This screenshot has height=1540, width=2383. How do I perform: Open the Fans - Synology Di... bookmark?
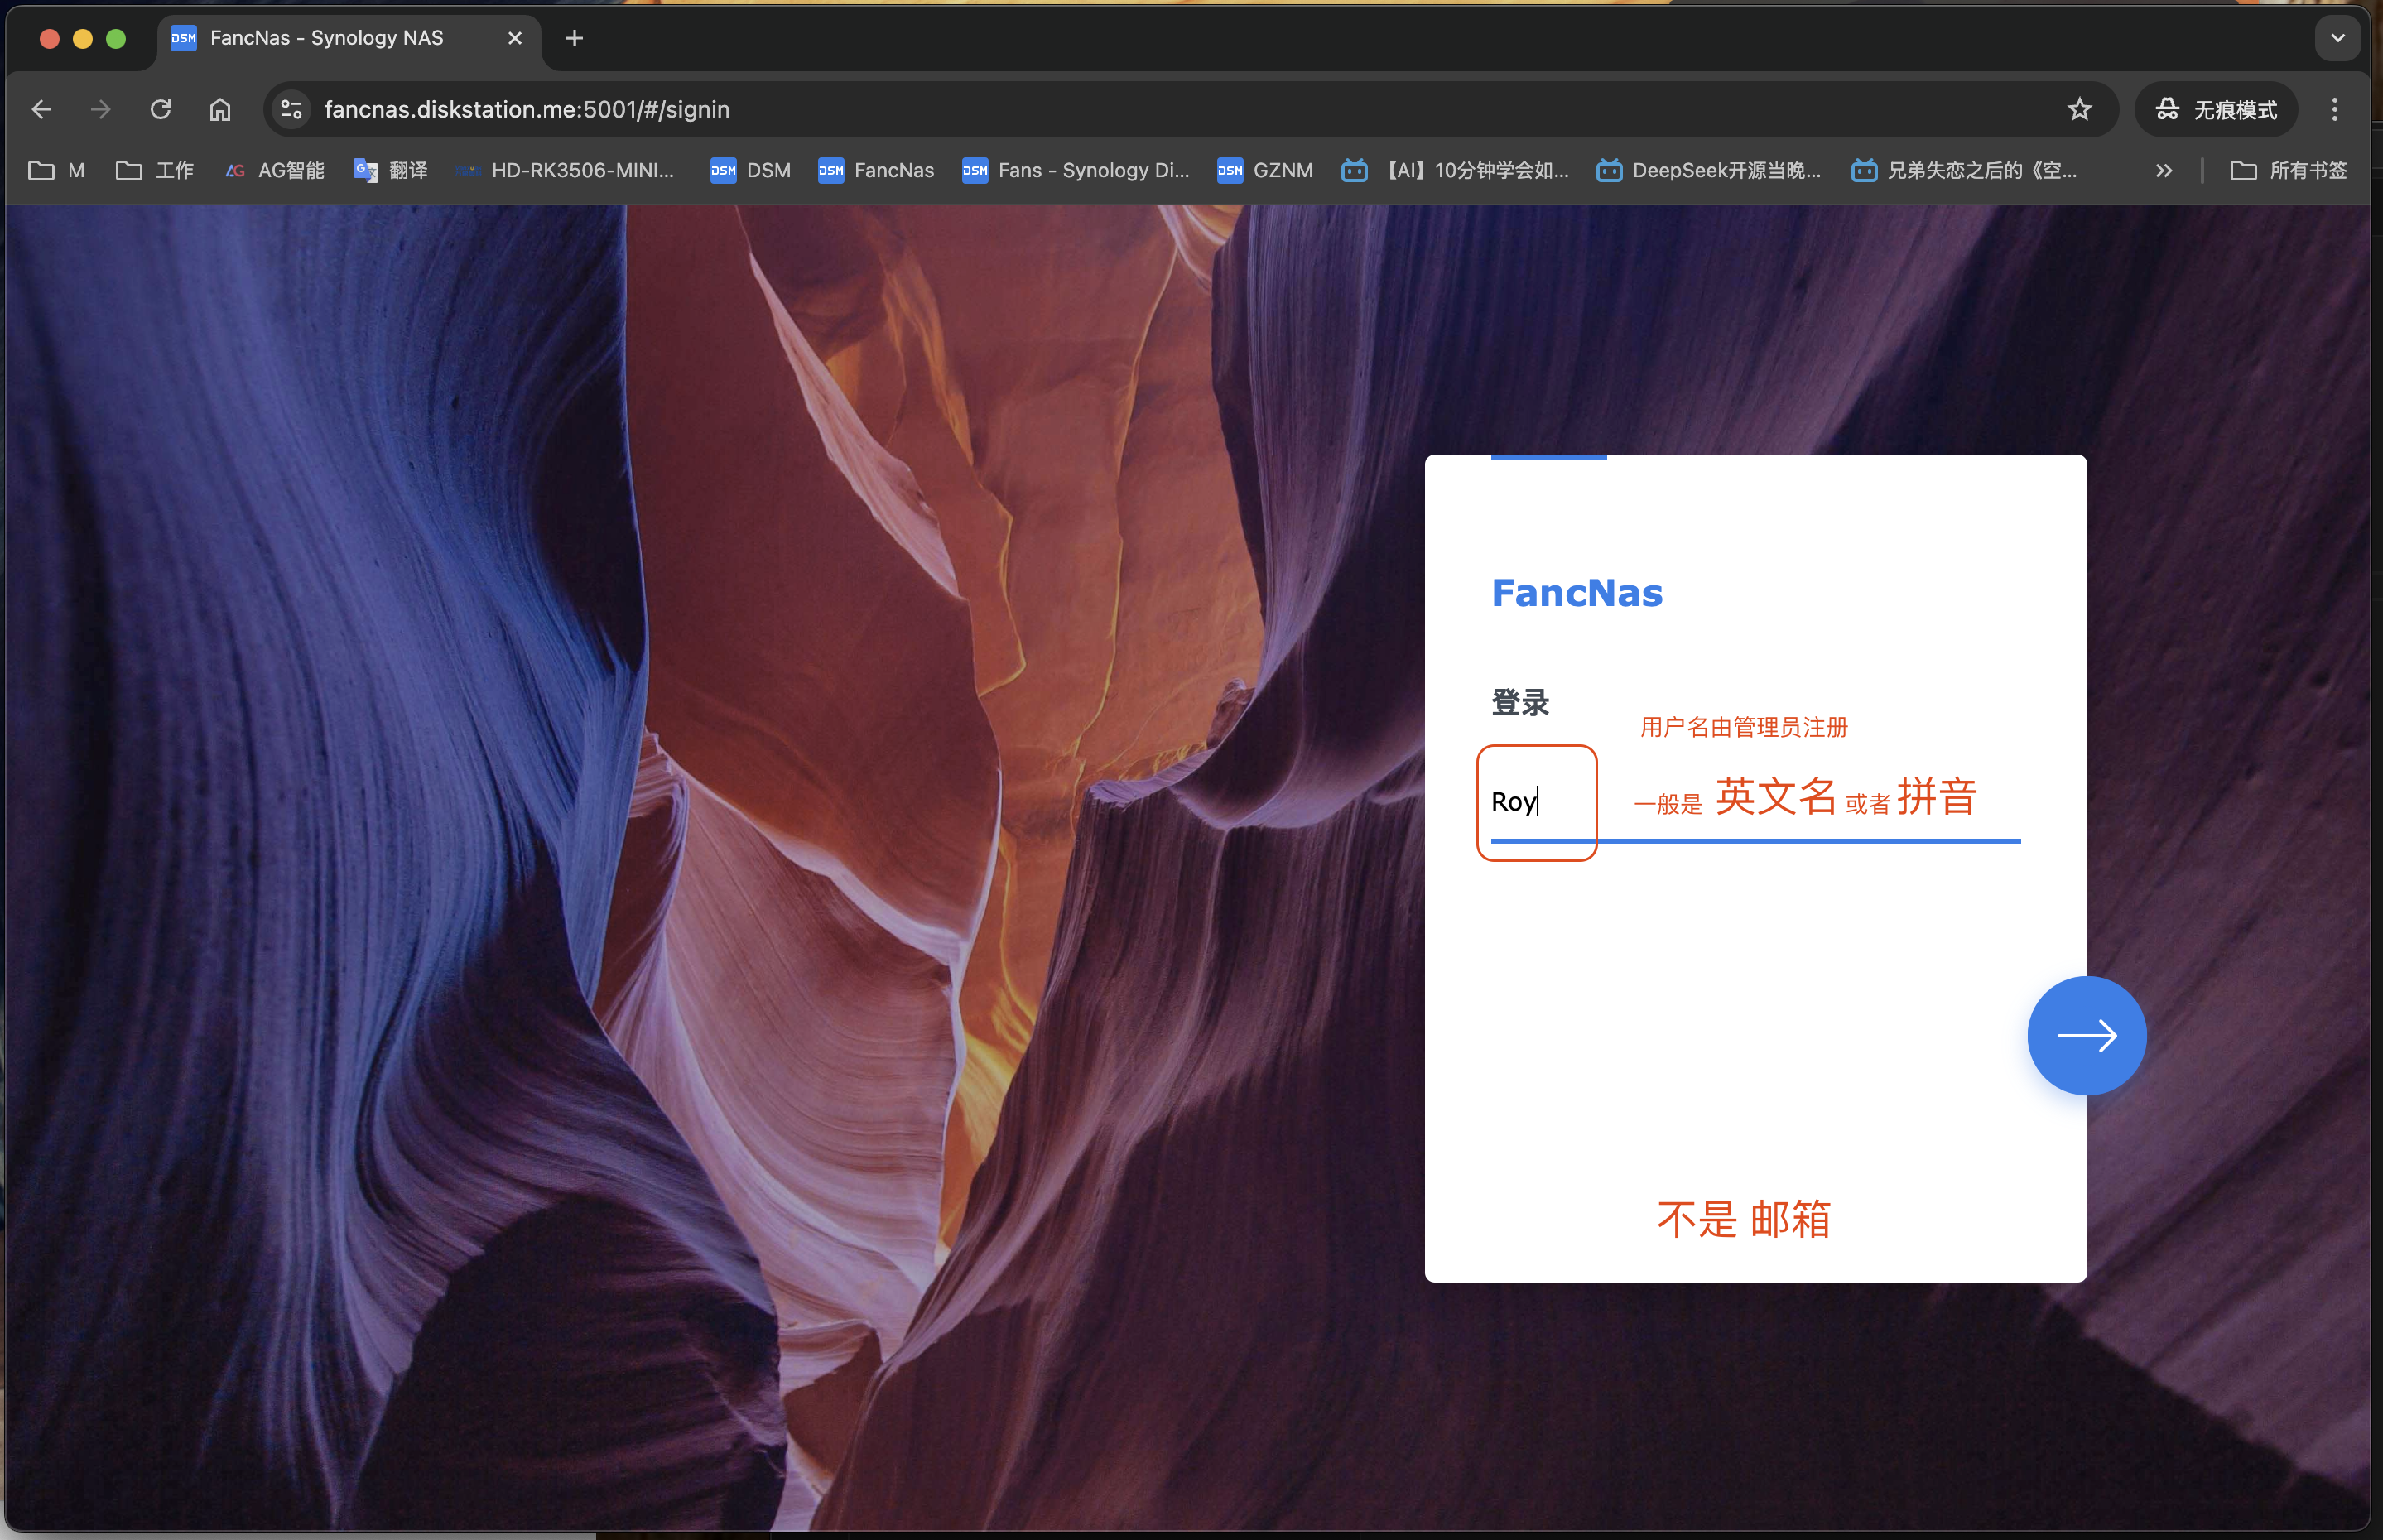pos(1076,170)
